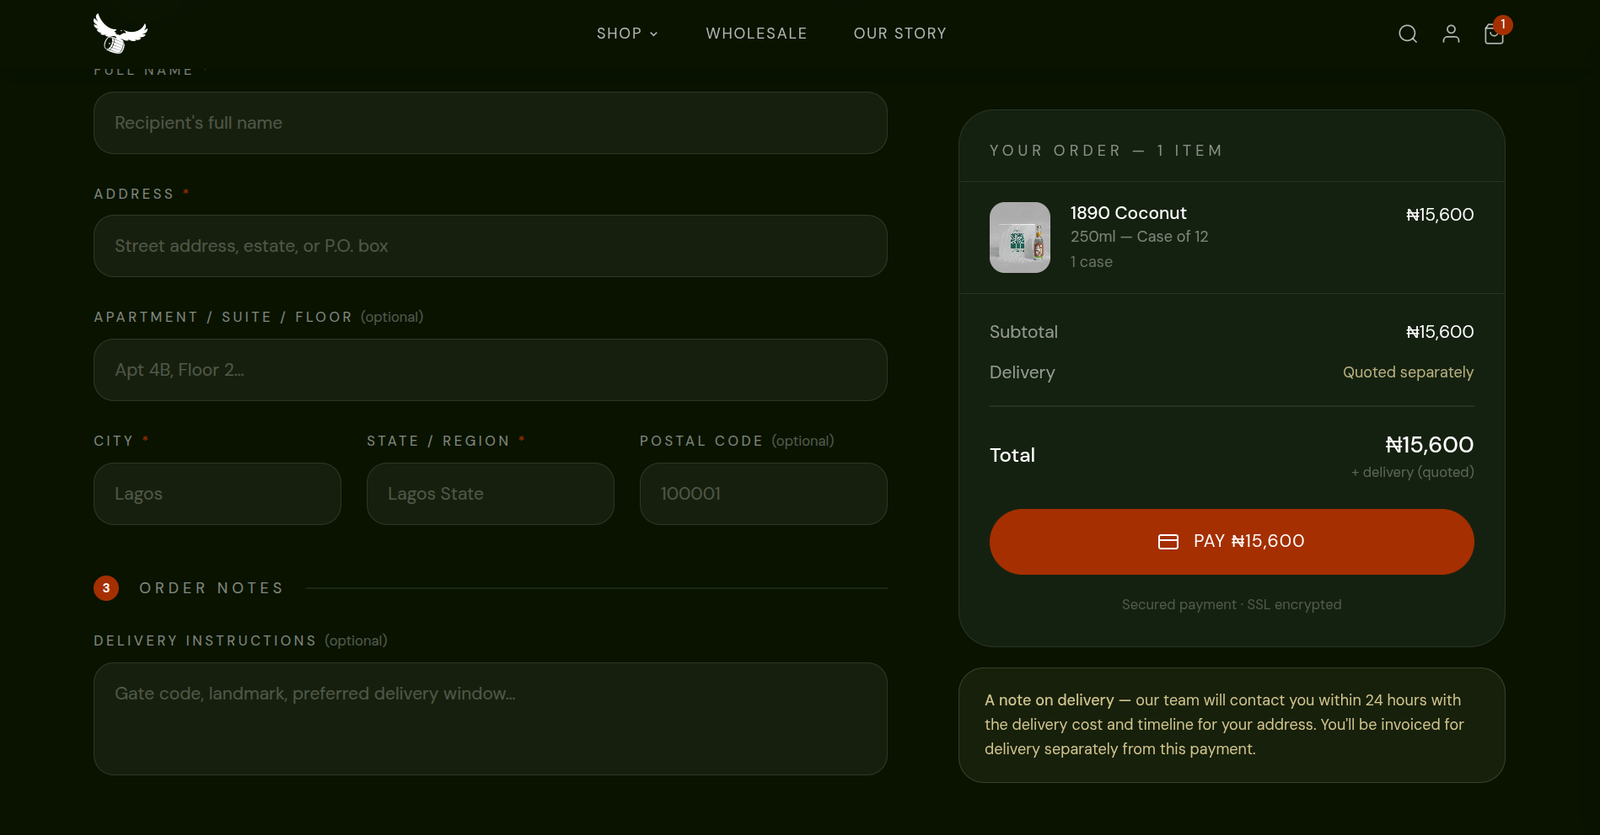1600x835 pixels.
Task: Click the 1890 Coconut product name
Action: 1128,213
